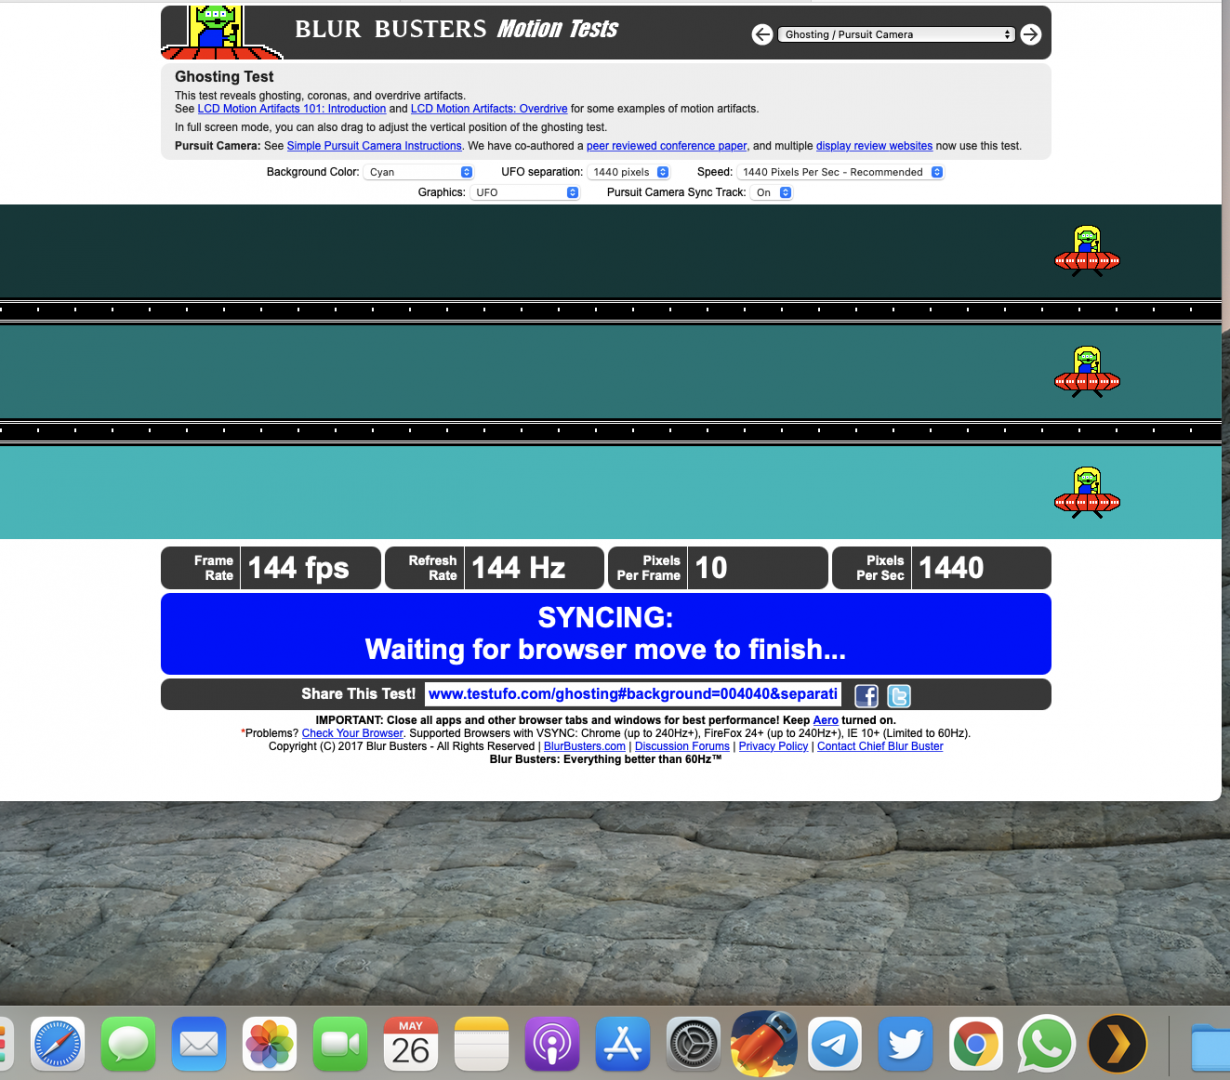This screenshot has width=1230, height=1080.
Task: Open the UFO separation dropdown
Action: point(628,172)
